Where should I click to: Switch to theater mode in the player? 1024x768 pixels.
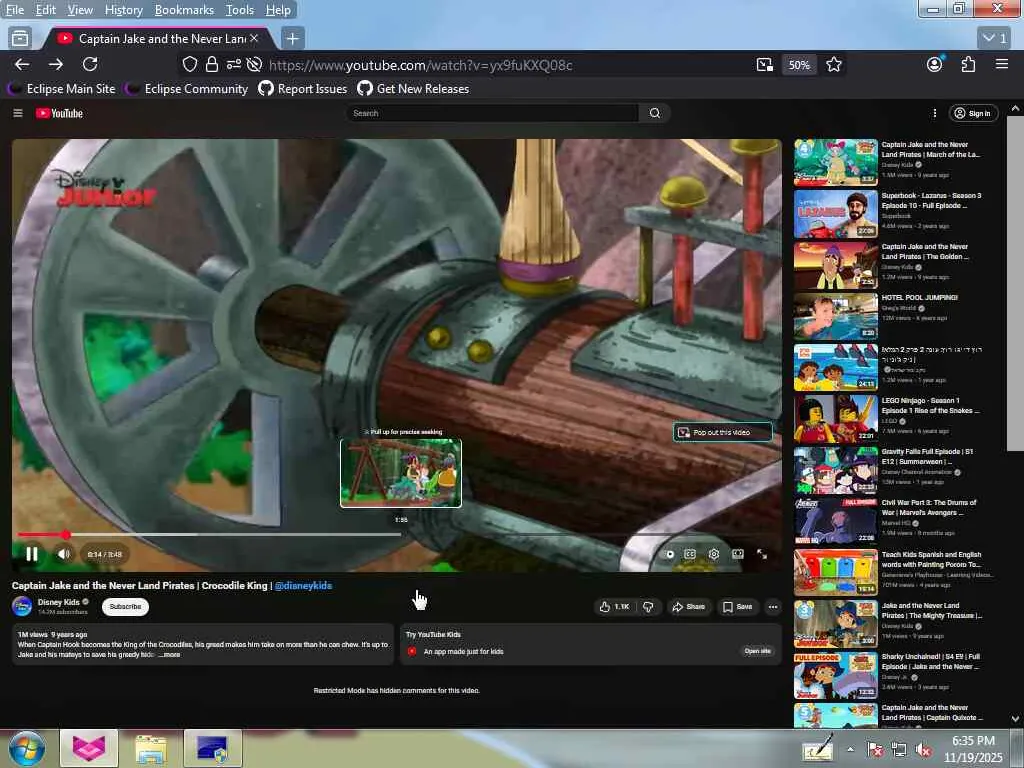tap(738, 554)
